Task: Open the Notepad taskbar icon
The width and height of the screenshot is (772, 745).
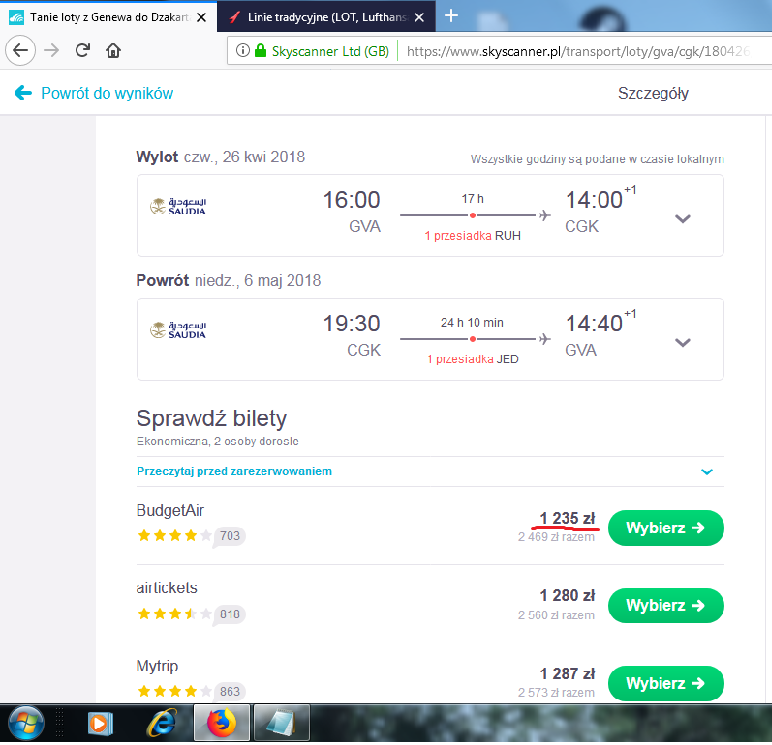Action: (282, 723)
